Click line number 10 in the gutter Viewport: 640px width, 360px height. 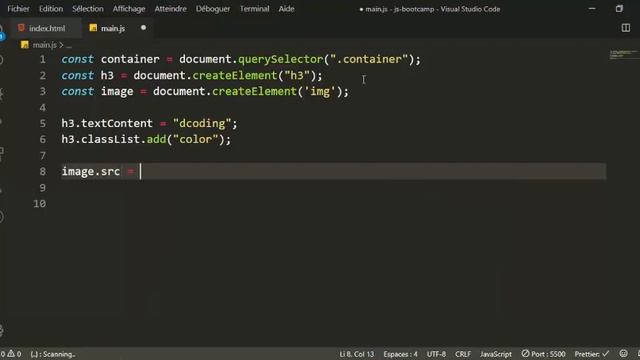coord(40,204)
